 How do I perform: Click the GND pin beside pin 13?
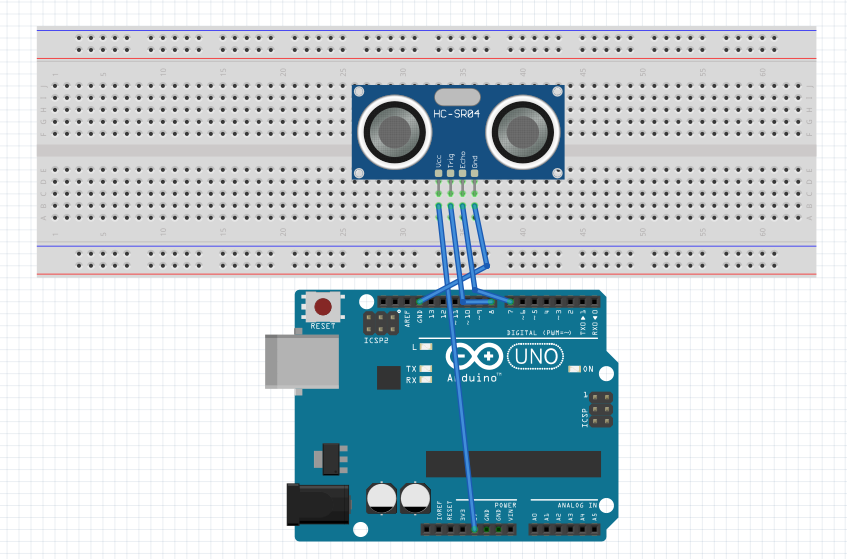pyautogui.click(x=420, y=302)
